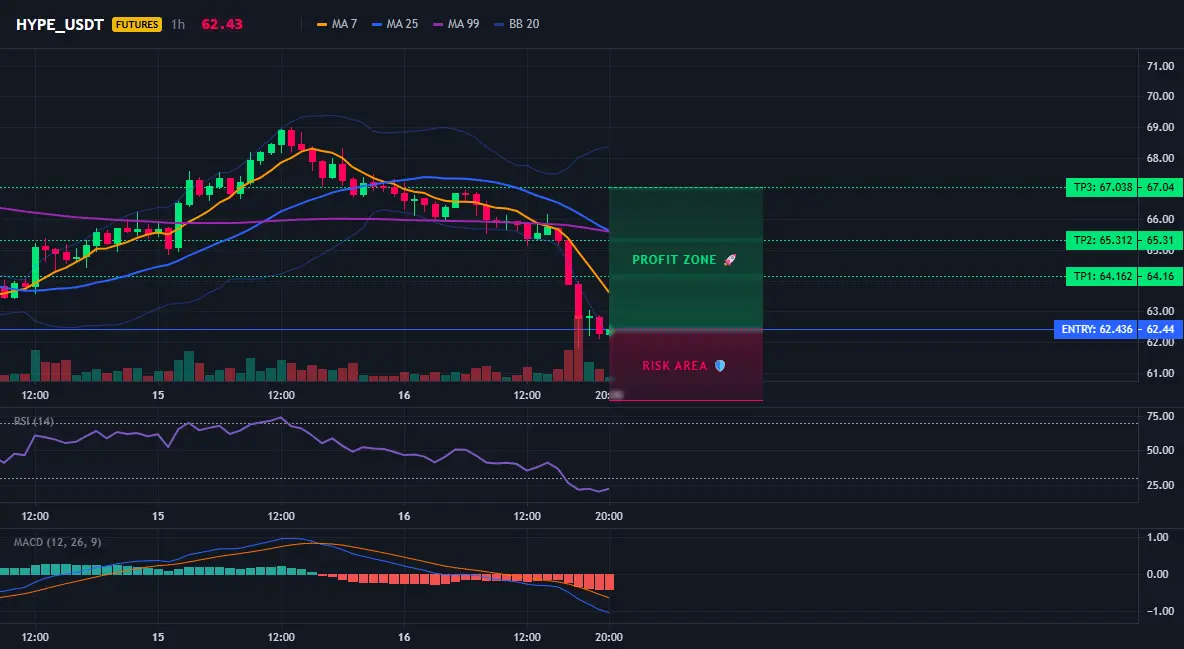Toggle the MA 7 legend entry
Screen dimensions: 1184x649
[337, 24]
